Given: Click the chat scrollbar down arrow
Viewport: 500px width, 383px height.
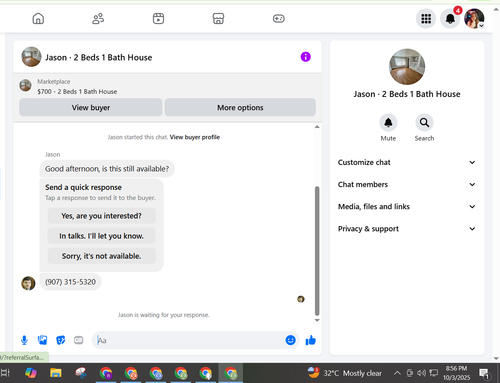Looking at the screenshot, I should (317, 320).
